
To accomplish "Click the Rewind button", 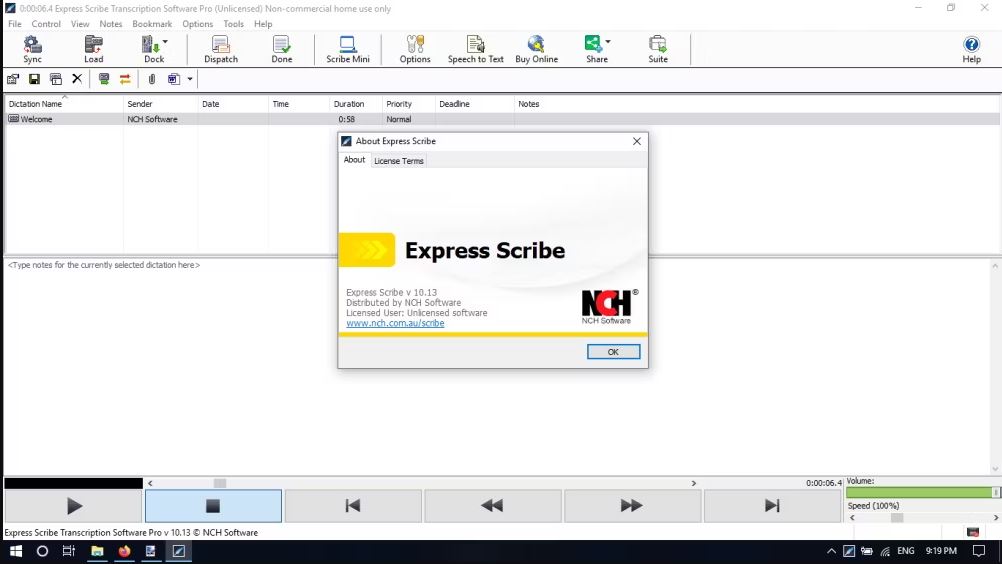I will pyautogui.click(x=493, y=506).
